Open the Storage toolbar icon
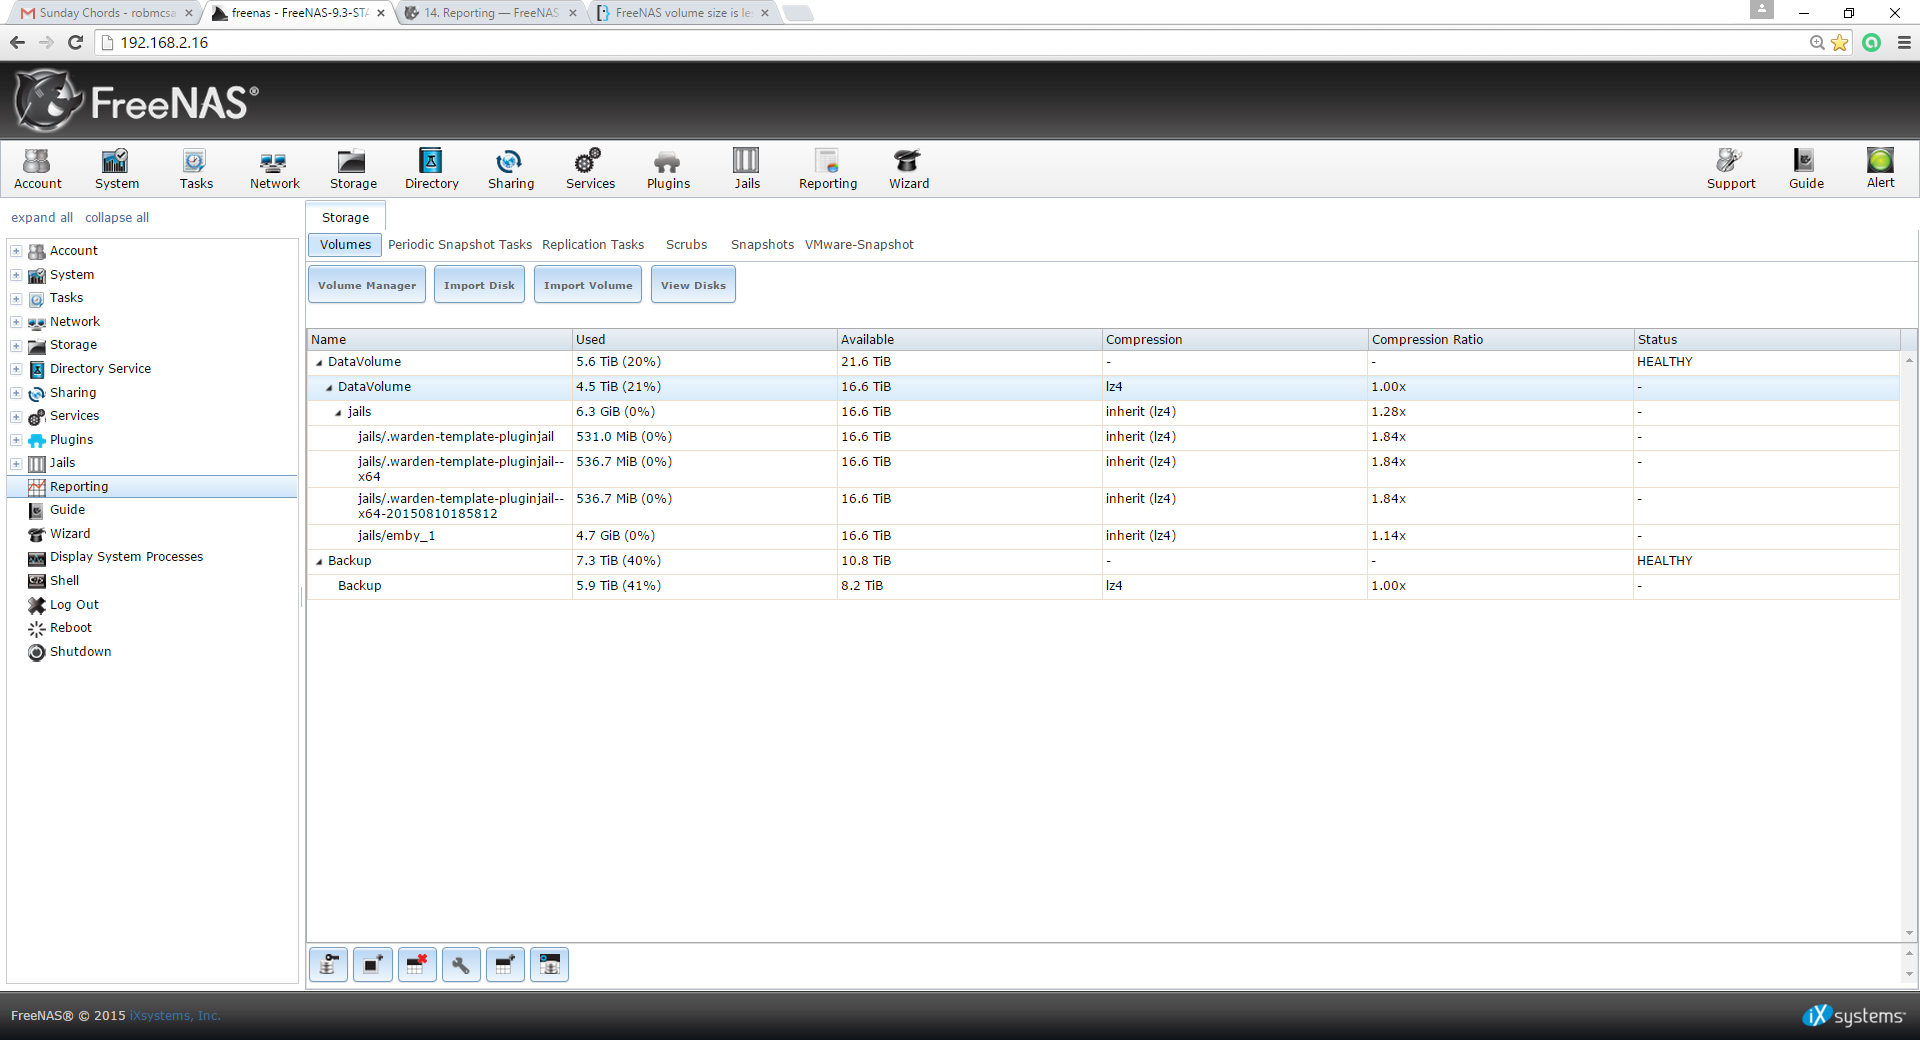1920x1040 pixels. [353, 169]
